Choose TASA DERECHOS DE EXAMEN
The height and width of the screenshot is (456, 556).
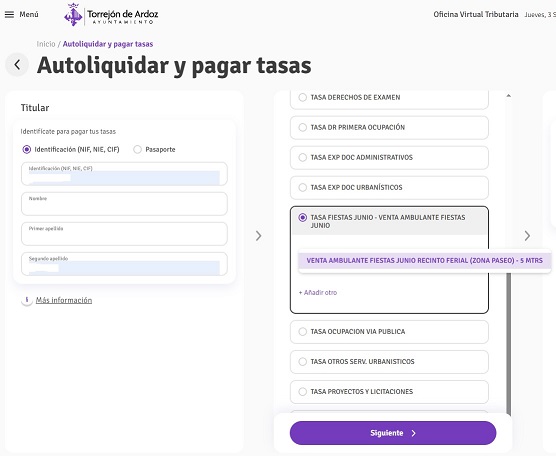(389, 98)
